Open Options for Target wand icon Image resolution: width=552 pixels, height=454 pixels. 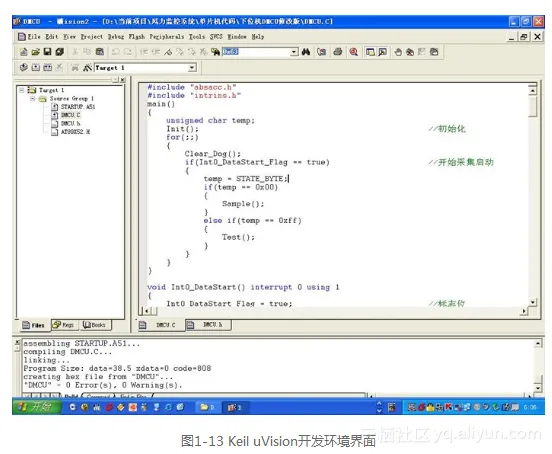point(87,67)
